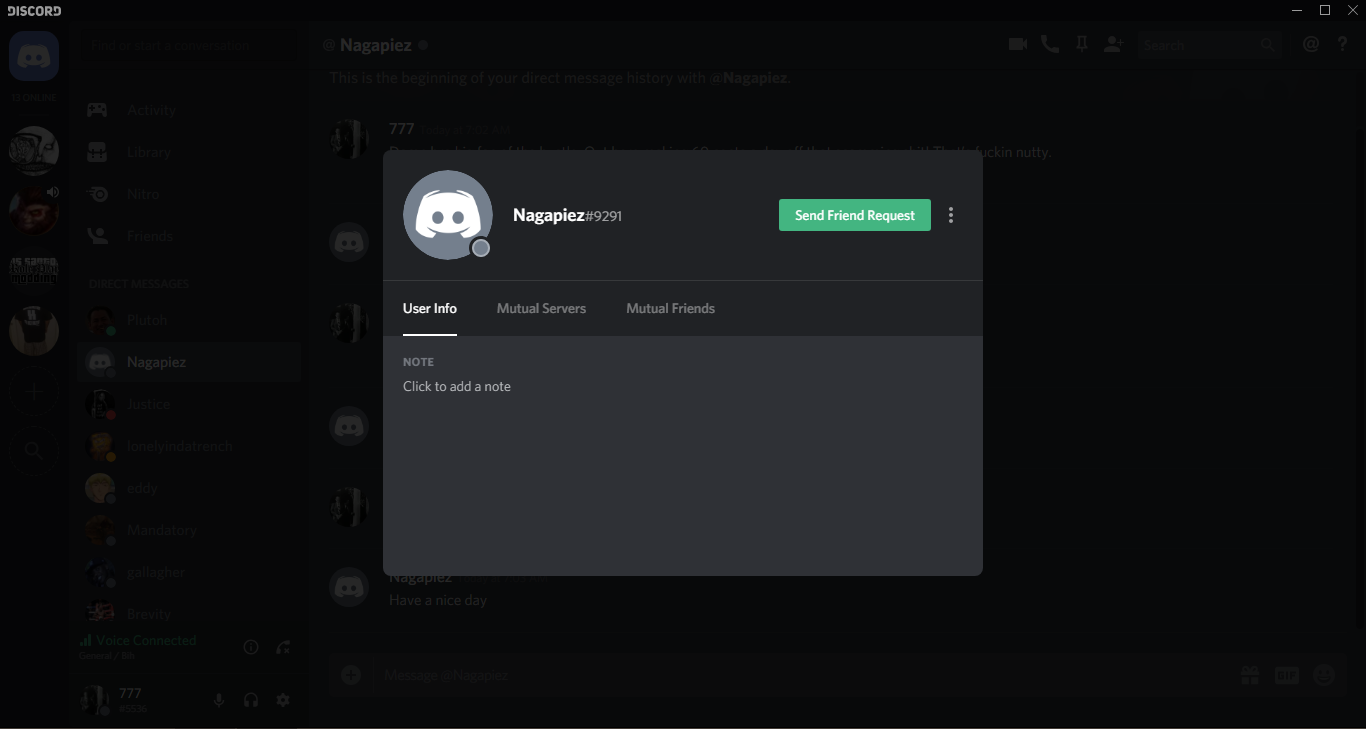Open pinned messages in the header

click(x=1081, y=44)
